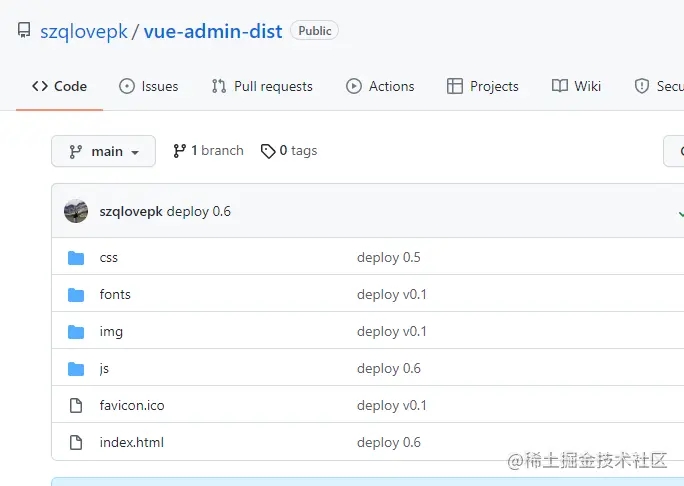
Task: Open the Projects tab
Action: pyautogui.click(x=483, y=86)
